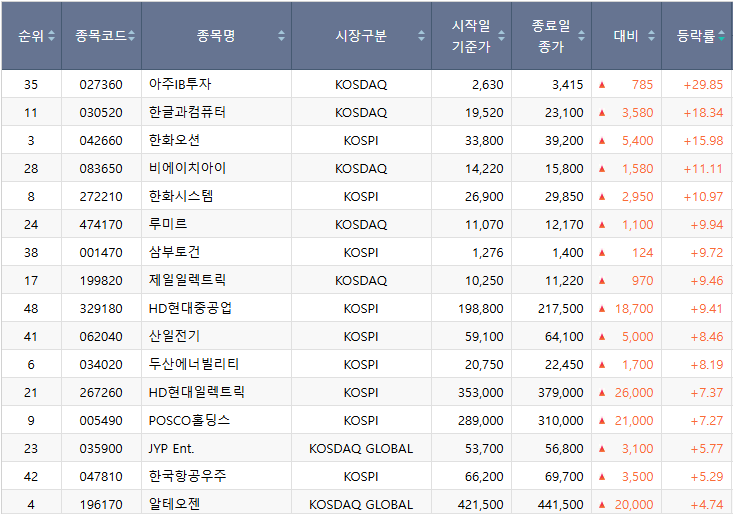Click stock code 001470
This screenshot has width=733, height=514.
(x=101, y=253)
